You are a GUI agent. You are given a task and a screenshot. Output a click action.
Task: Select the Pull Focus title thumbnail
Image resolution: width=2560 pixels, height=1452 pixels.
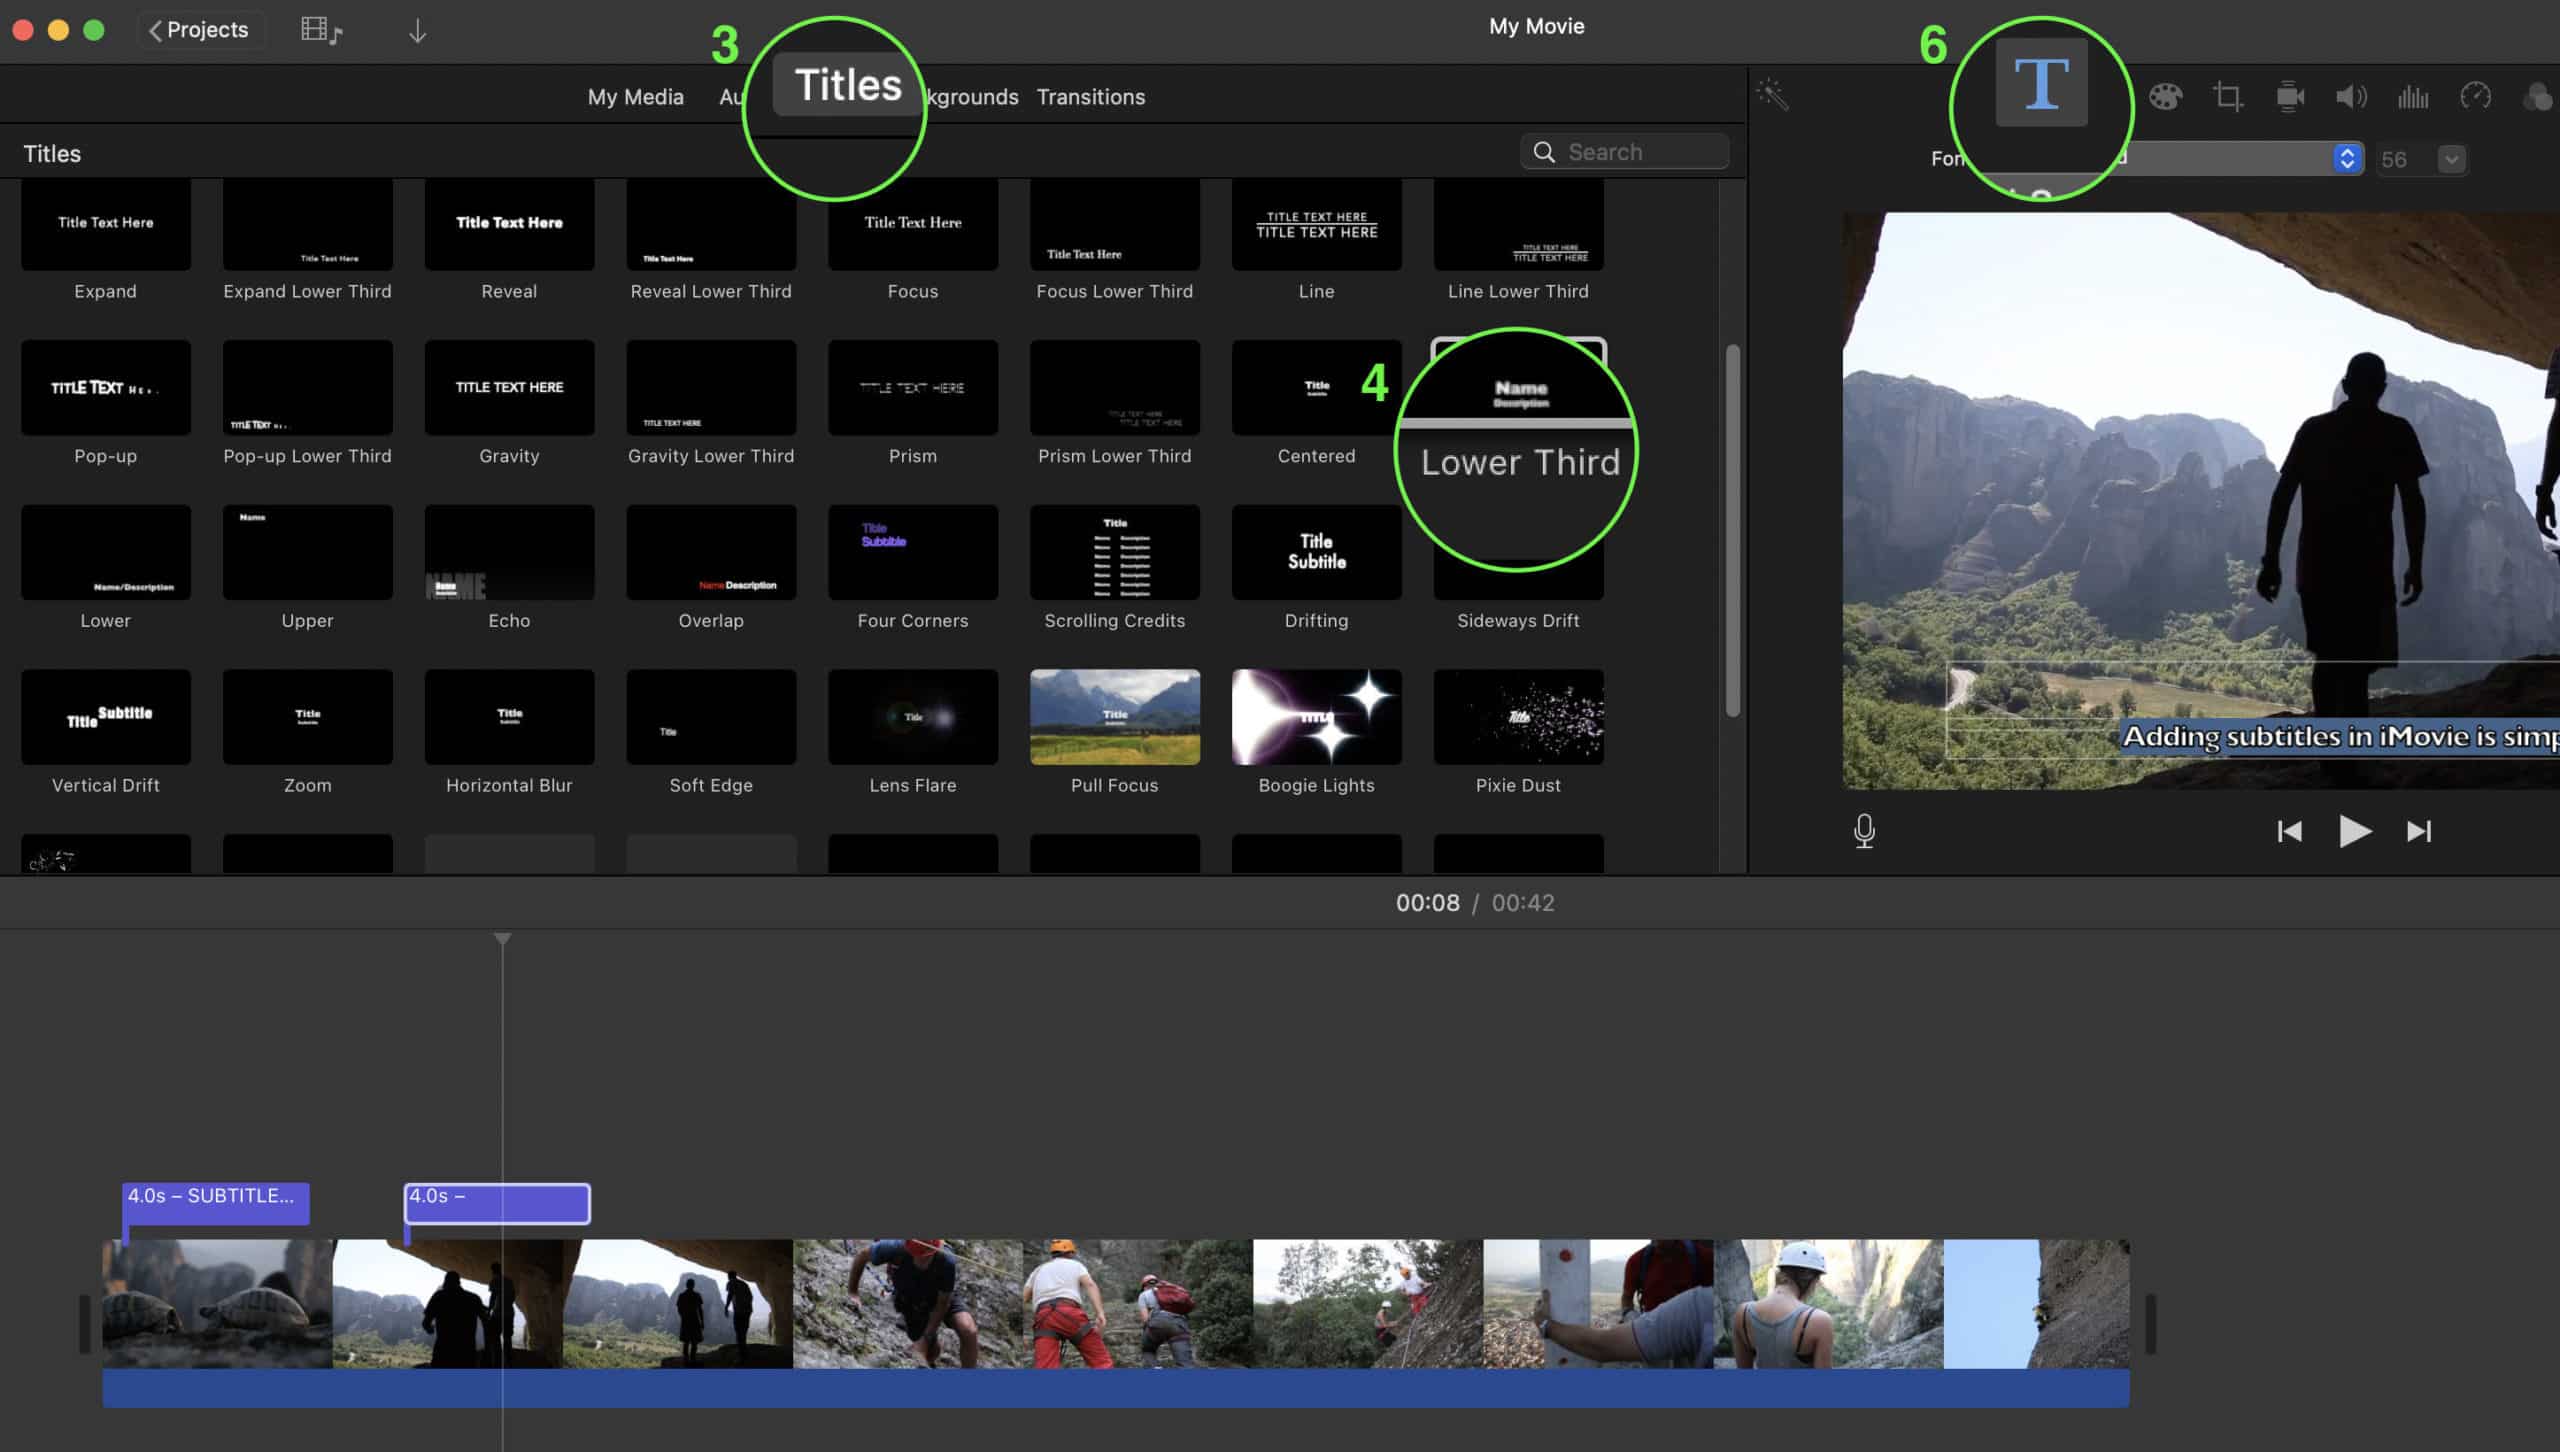tap(1114, 717)
